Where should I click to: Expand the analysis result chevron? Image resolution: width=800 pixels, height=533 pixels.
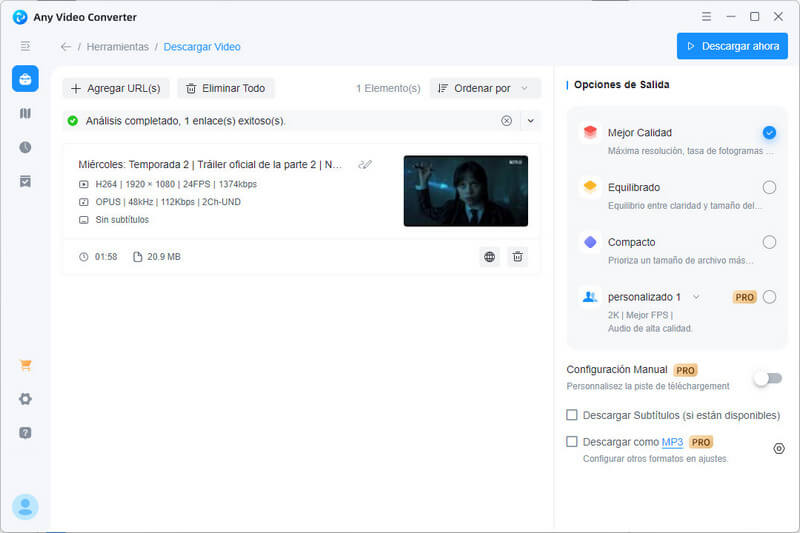point(530,121)
